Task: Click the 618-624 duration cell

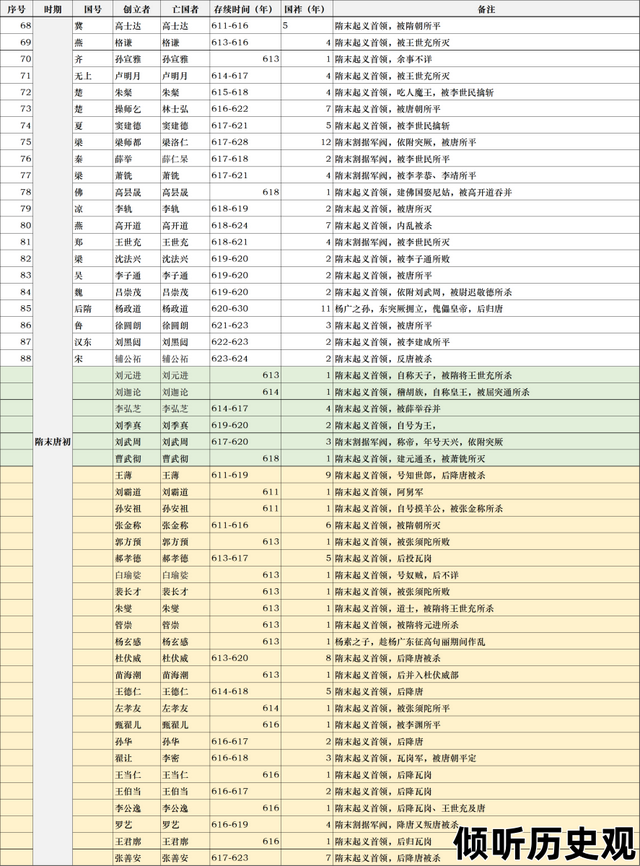Action: [x=245, y=225]
